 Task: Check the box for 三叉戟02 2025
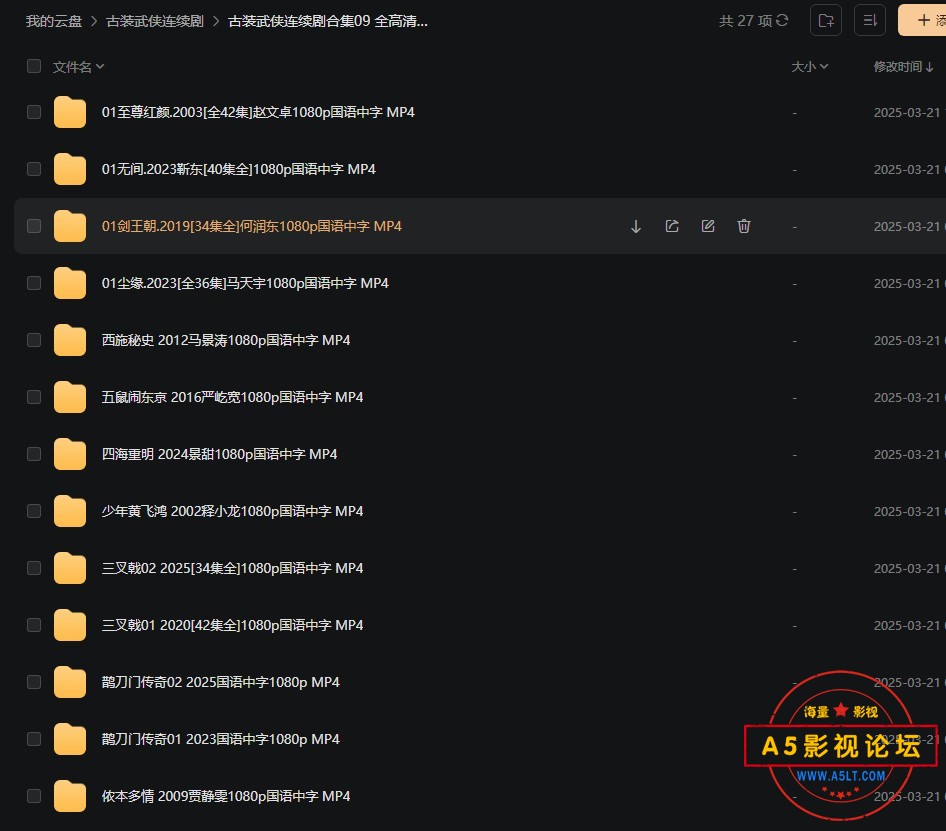[34, 568]
